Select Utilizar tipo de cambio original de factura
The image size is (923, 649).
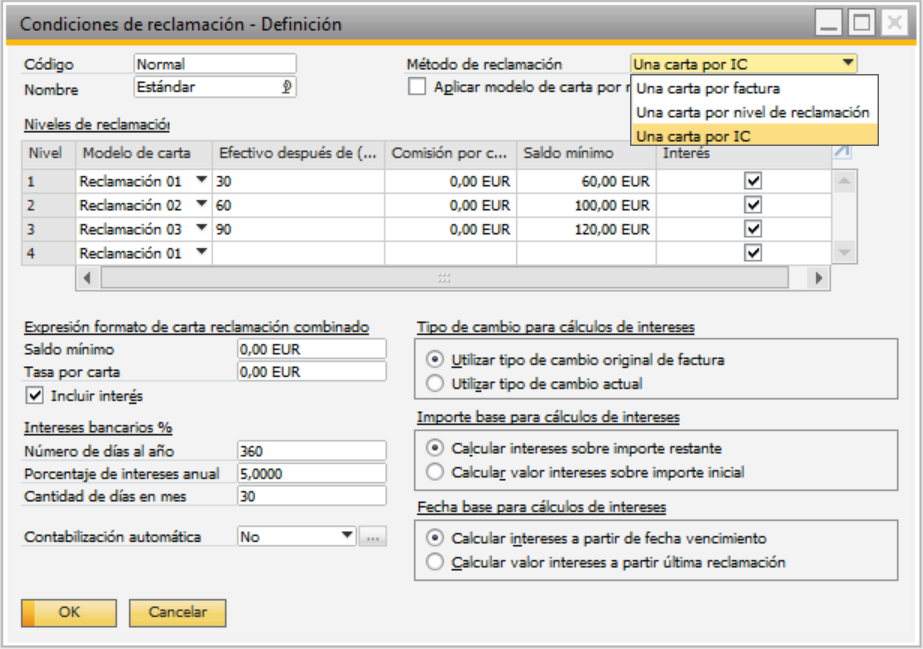(x=435, y=359)
